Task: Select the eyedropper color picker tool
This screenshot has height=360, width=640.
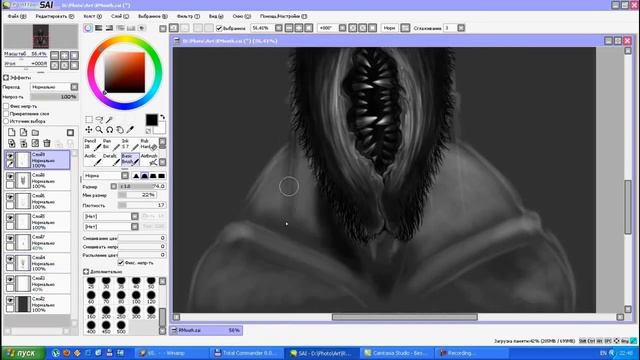Action: pos(130,129)
